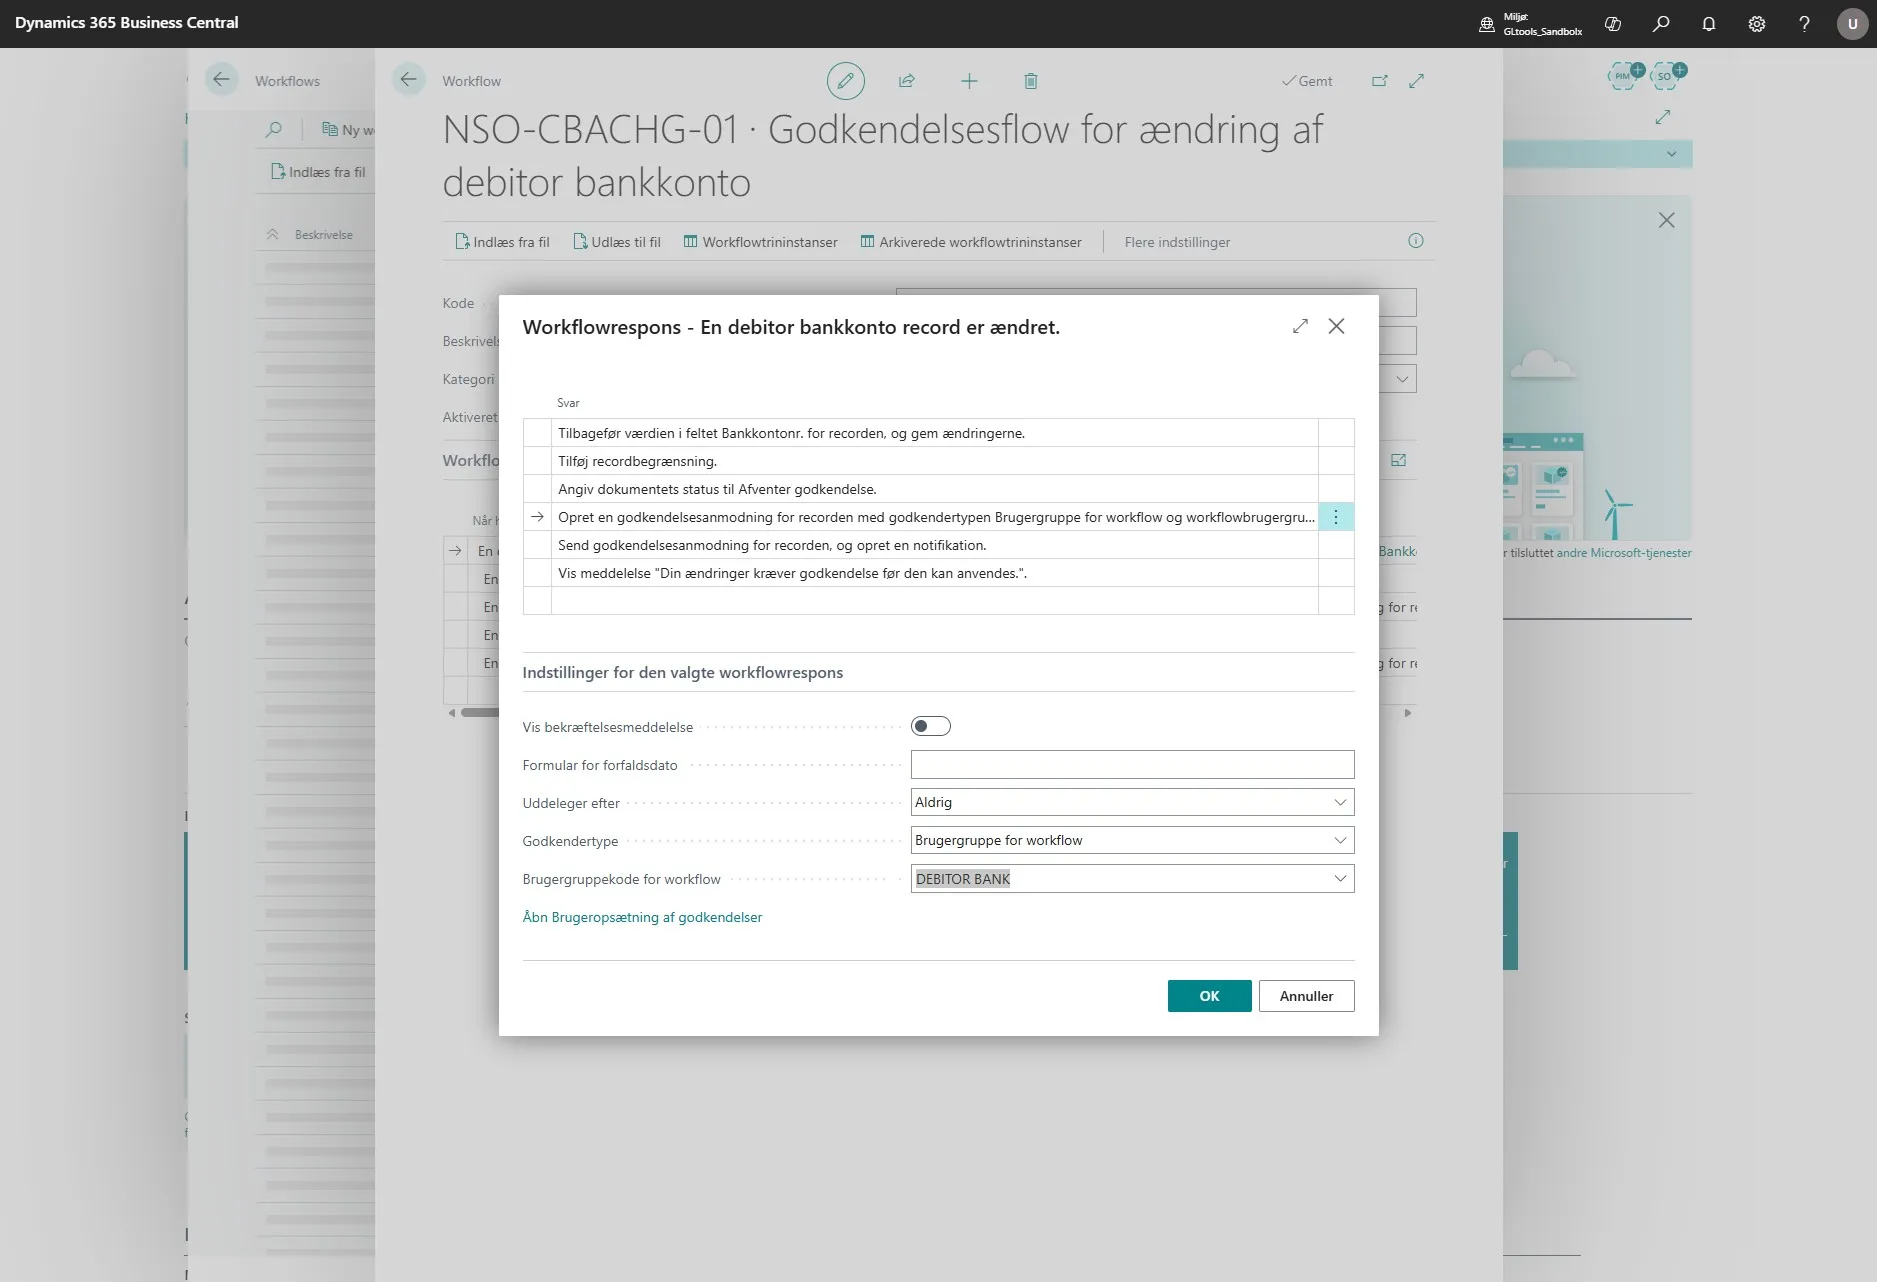
Task: Click search magnifier in Workflows list pane
Action: (273, 129)
